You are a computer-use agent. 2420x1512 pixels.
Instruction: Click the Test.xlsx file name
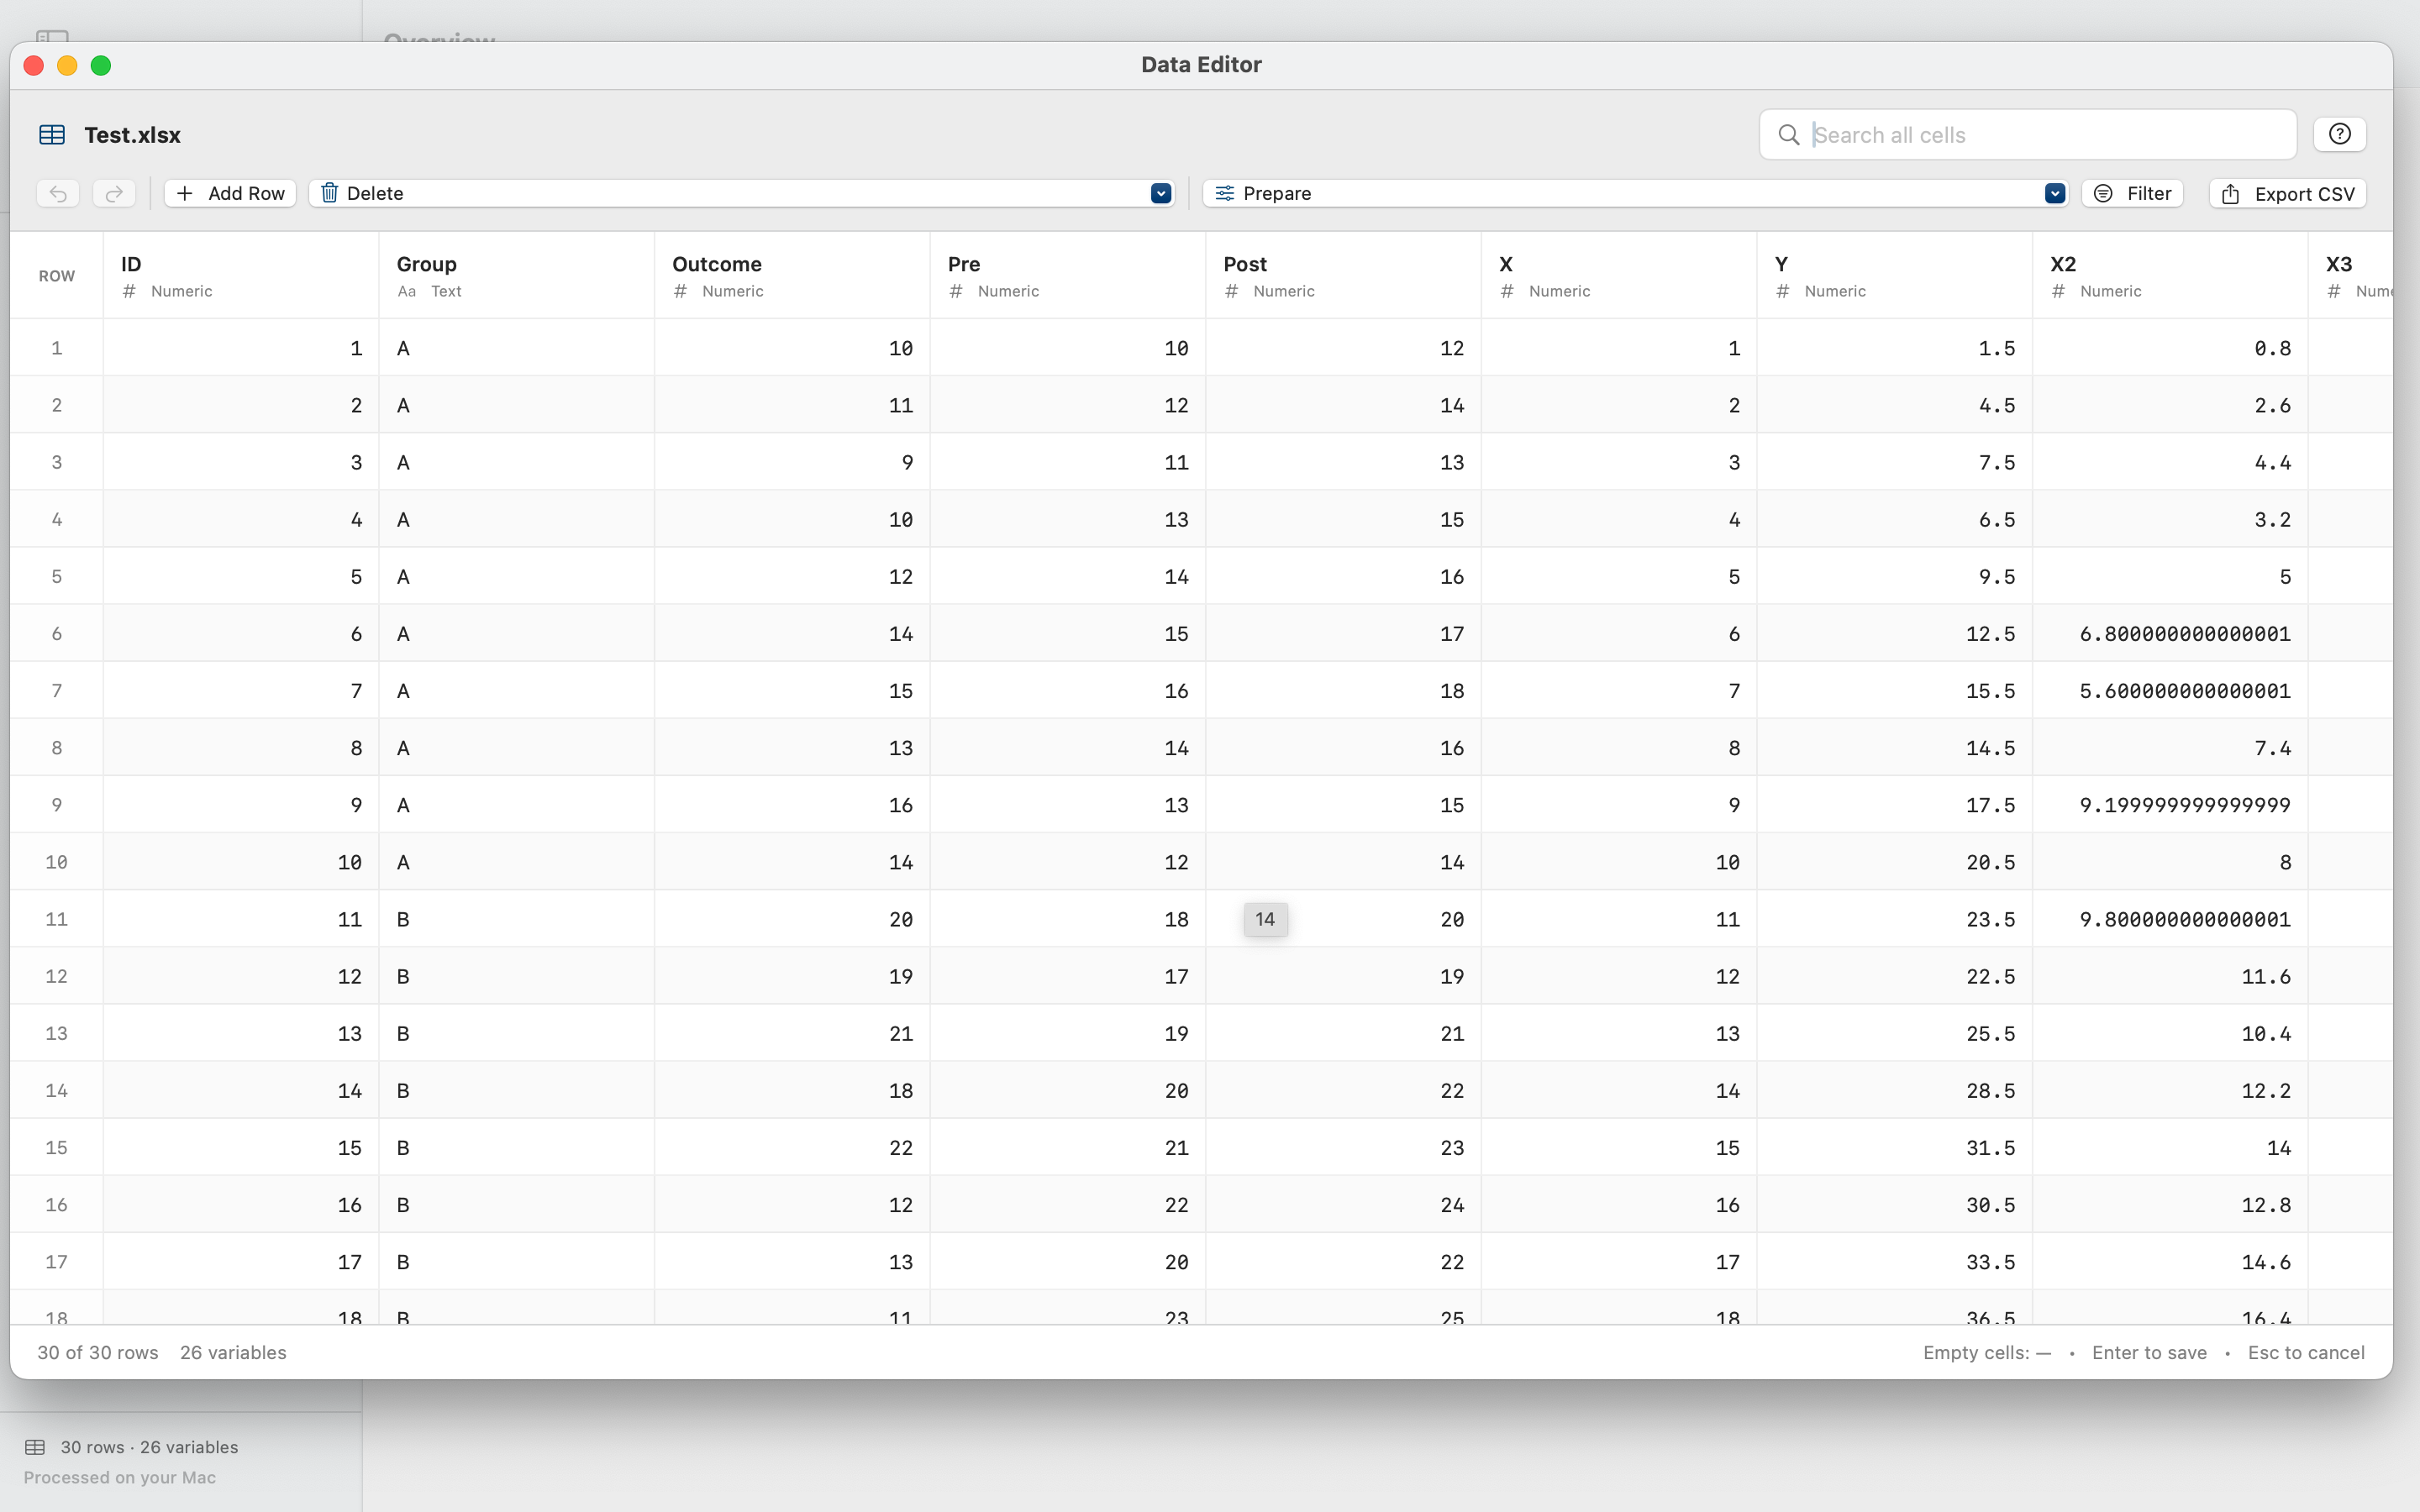[x=133, y=135]
